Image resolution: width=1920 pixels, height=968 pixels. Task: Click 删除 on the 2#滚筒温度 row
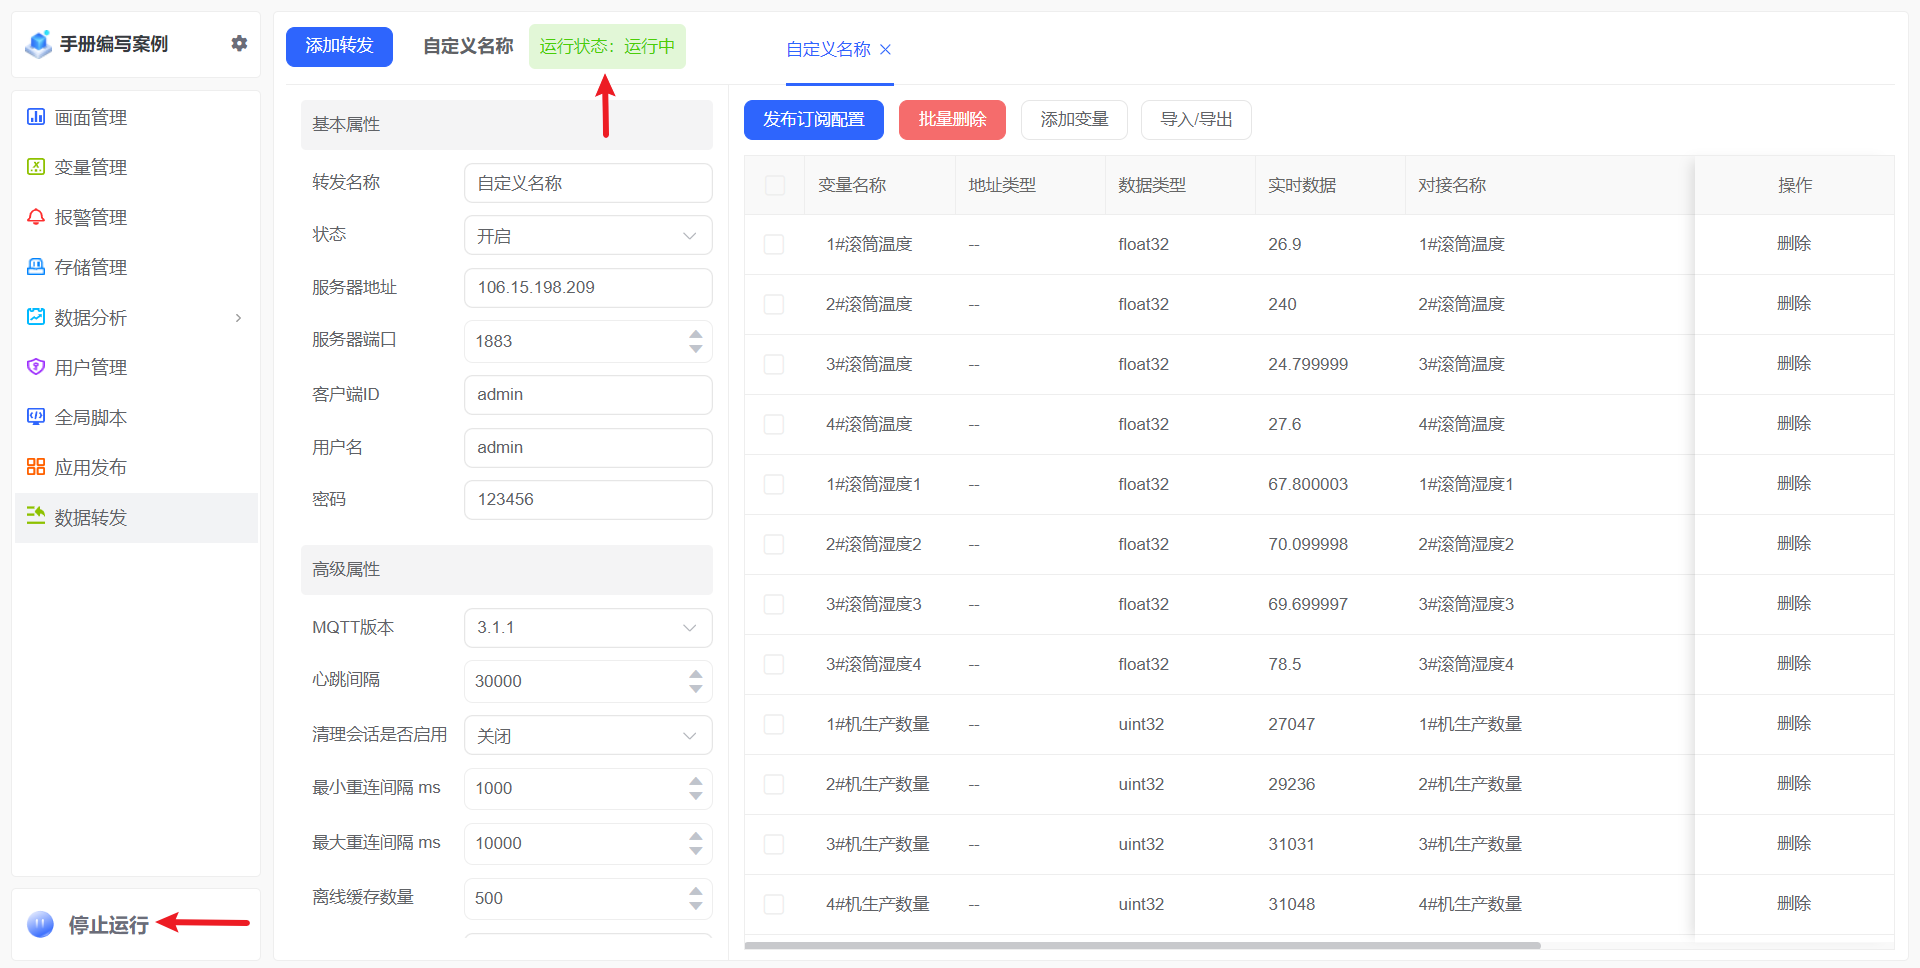click(x=1795, y=304)
